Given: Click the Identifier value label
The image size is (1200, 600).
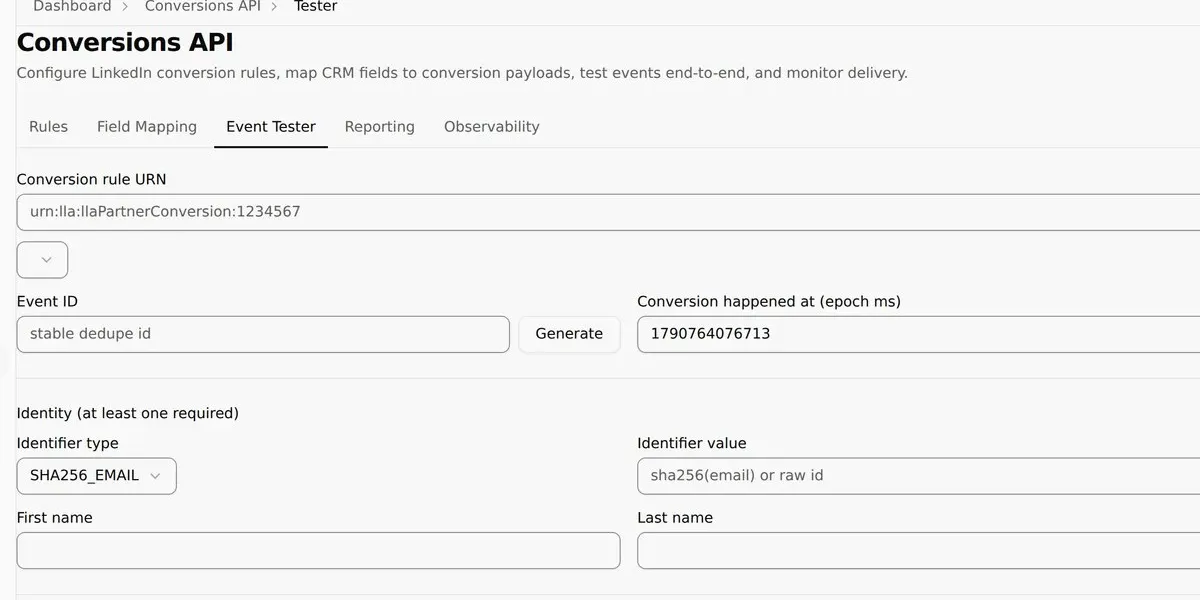Looking at the screenshot, I should (692, 443).
